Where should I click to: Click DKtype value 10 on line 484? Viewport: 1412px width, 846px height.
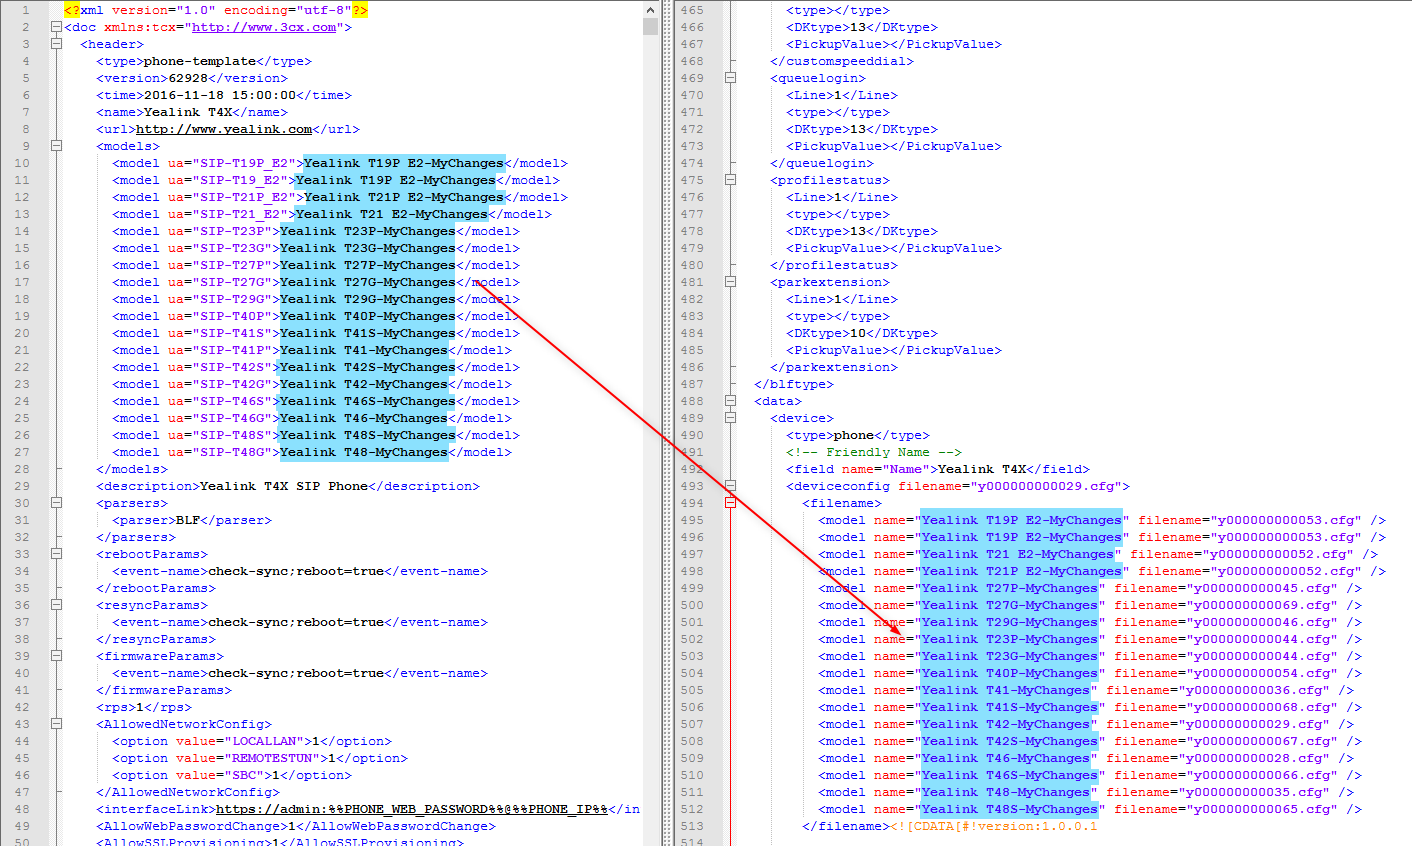(x=858, y=333)
